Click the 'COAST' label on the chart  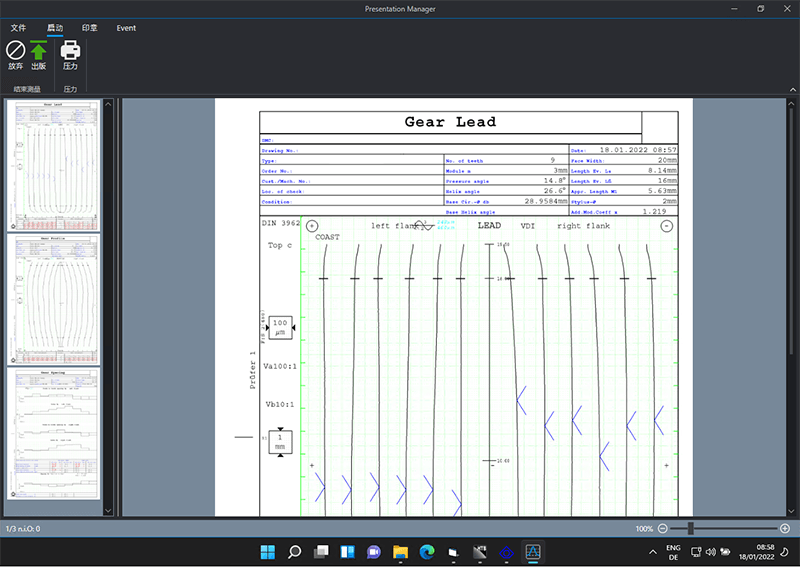click(x=327, y=237)
